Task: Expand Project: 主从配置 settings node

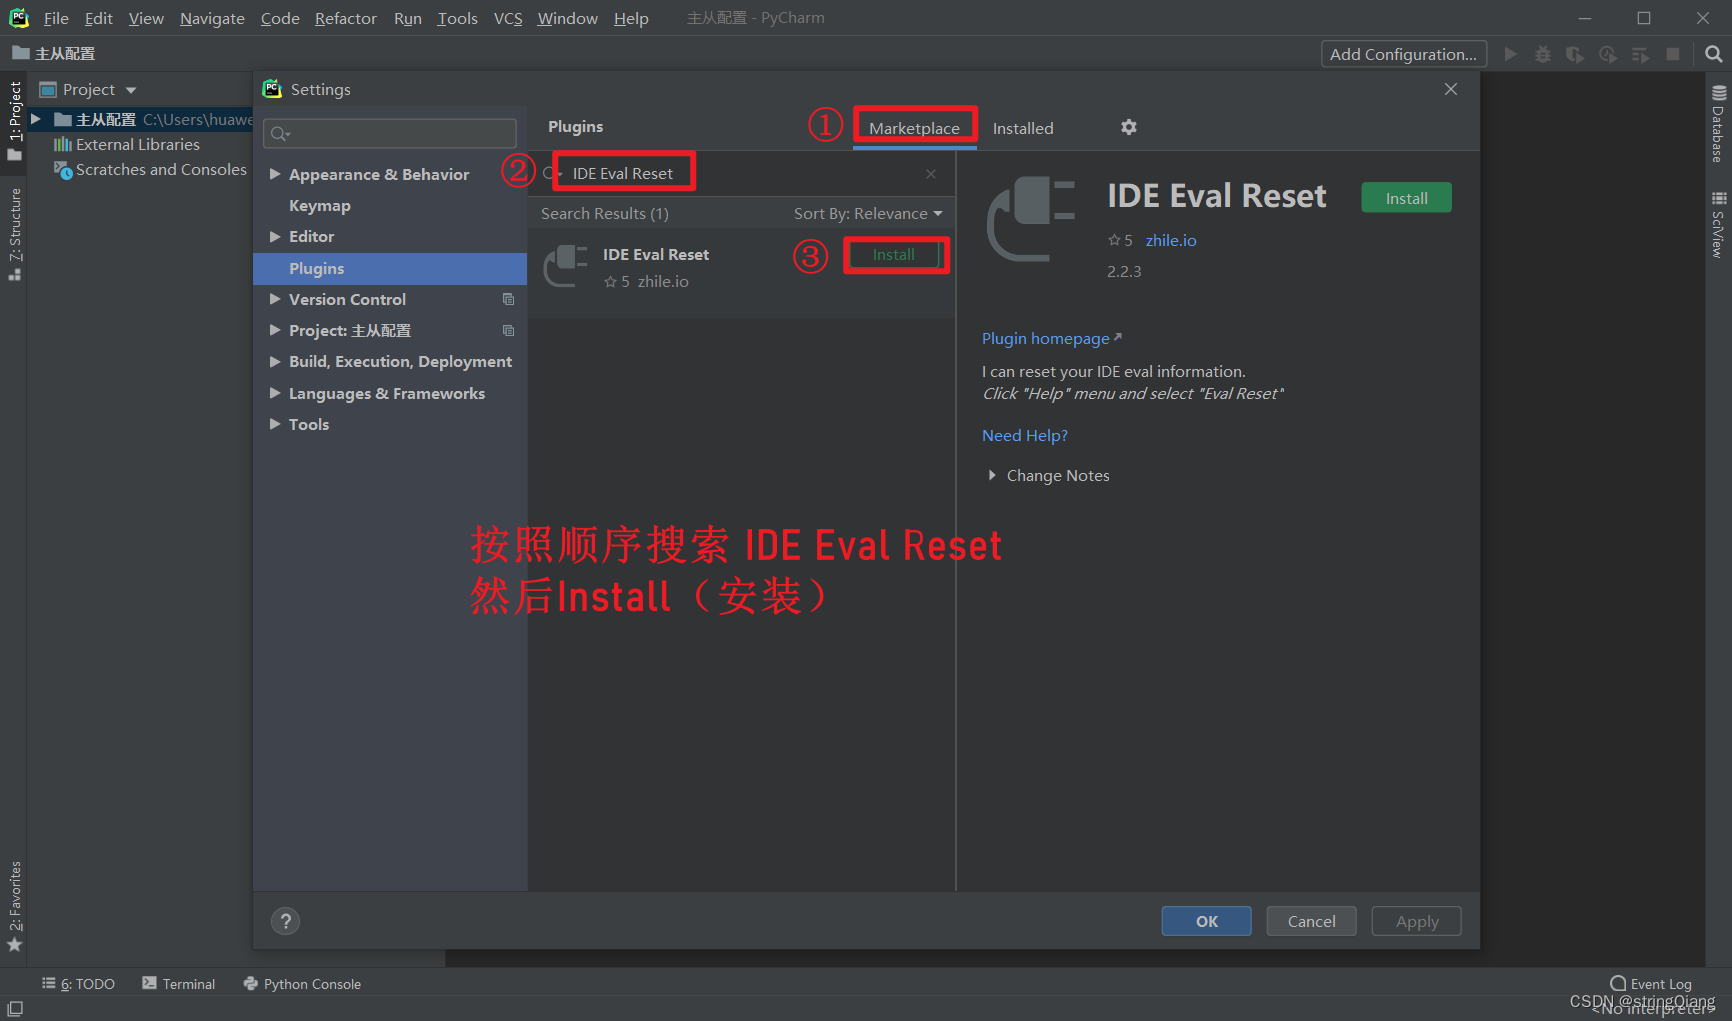Action: [275, 330]
